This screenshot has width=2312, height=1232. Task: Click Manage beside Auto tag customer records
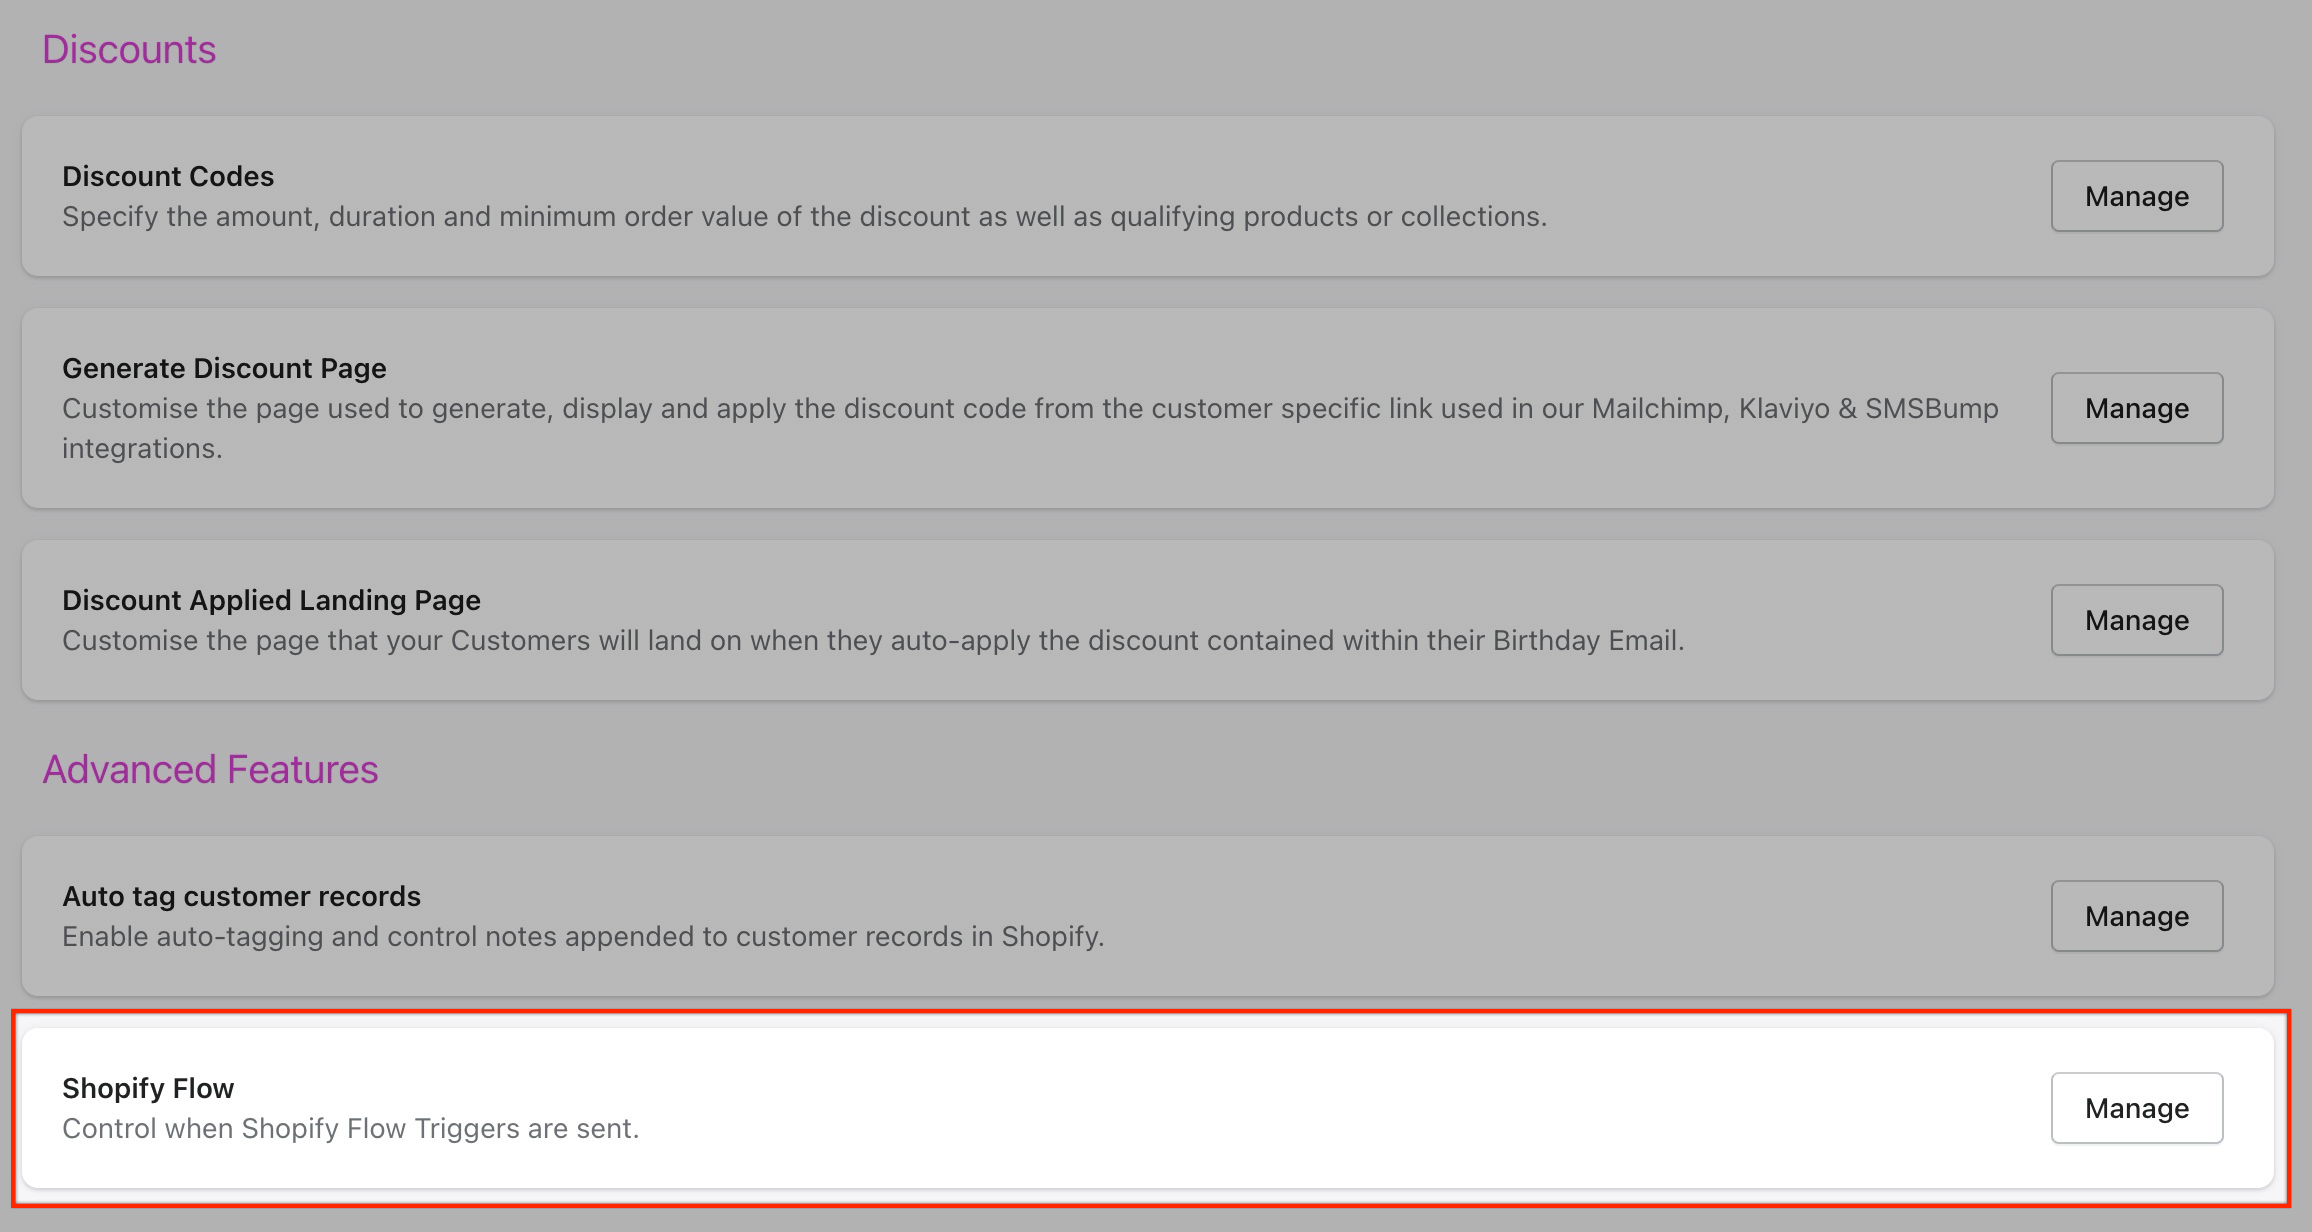pyautogui.click(x=2136, y=916)
